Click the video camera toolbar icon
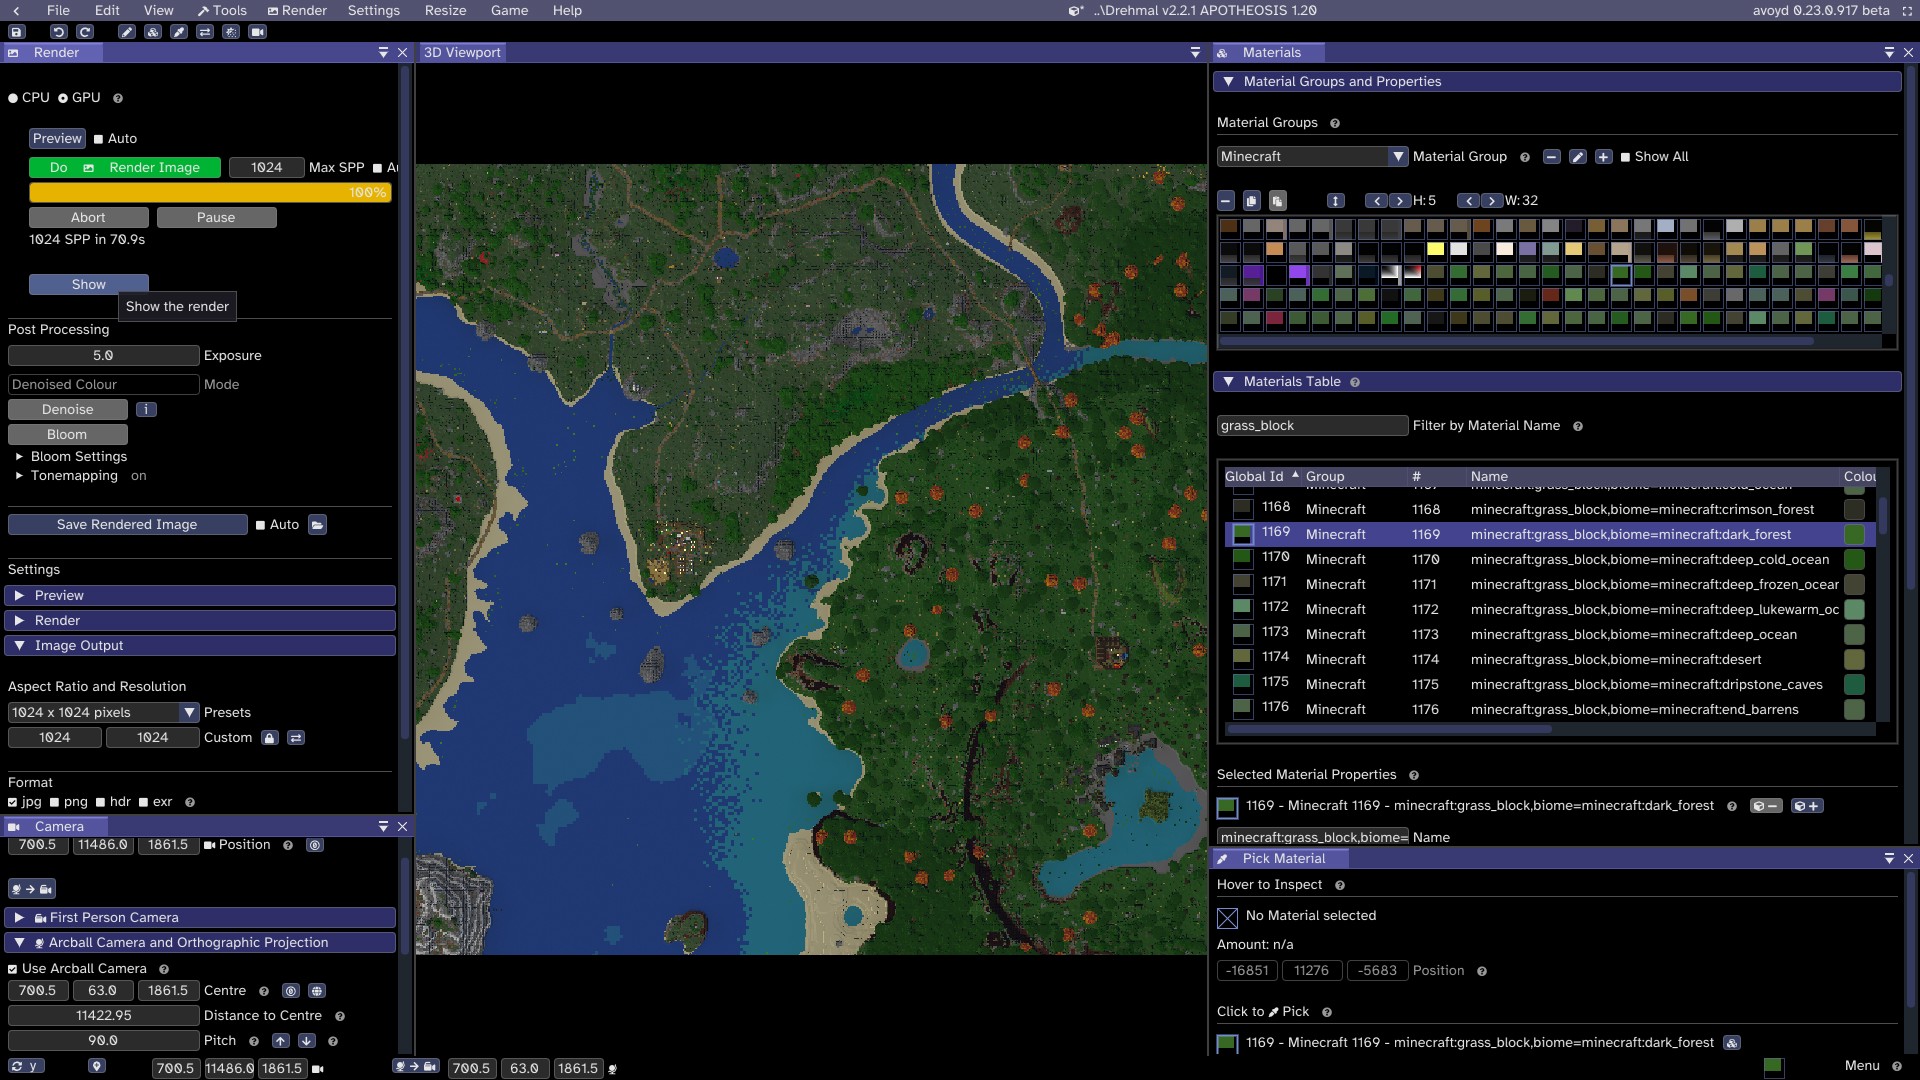 (257, 32)
